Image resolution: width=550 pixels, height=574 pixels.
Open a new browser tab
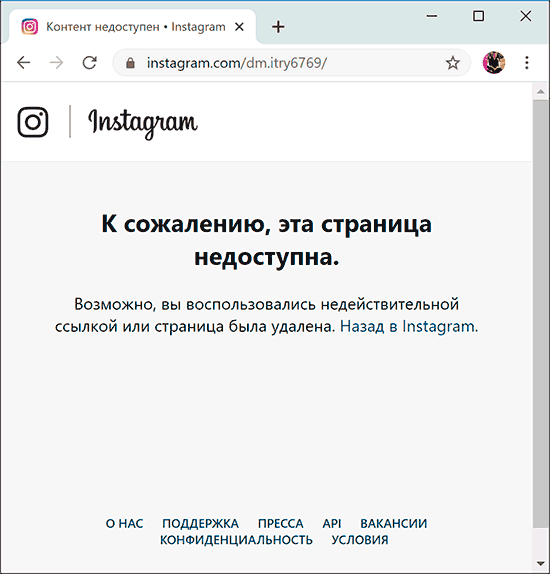[x=278, y=27]
